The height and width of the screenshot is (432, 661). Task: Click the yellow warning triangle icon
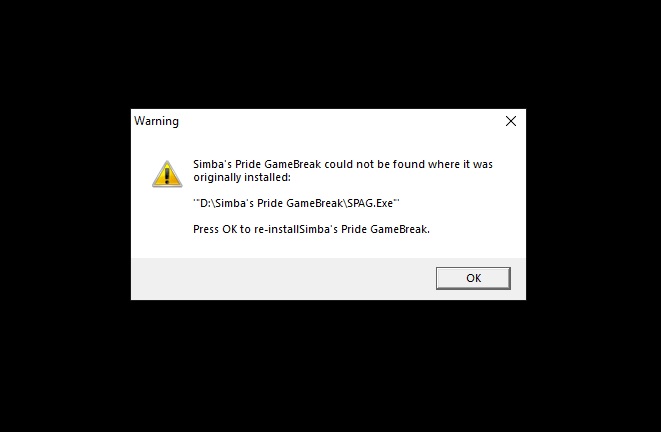(x=167, y=174)
